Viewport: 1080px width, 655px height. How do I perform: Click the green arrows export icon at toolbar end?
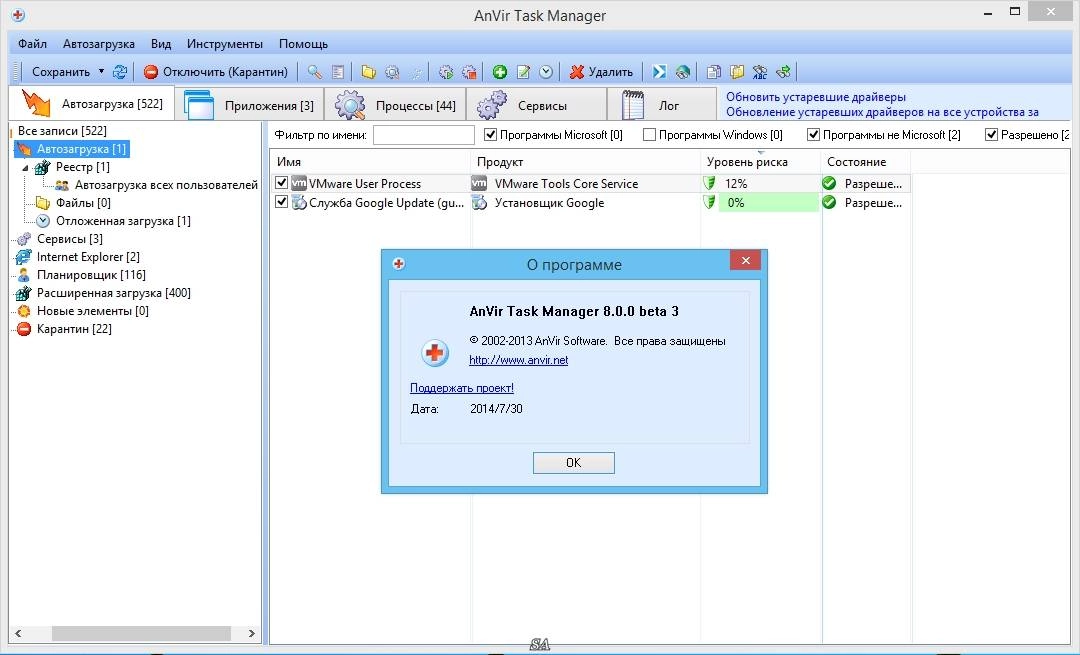[783, 72]
